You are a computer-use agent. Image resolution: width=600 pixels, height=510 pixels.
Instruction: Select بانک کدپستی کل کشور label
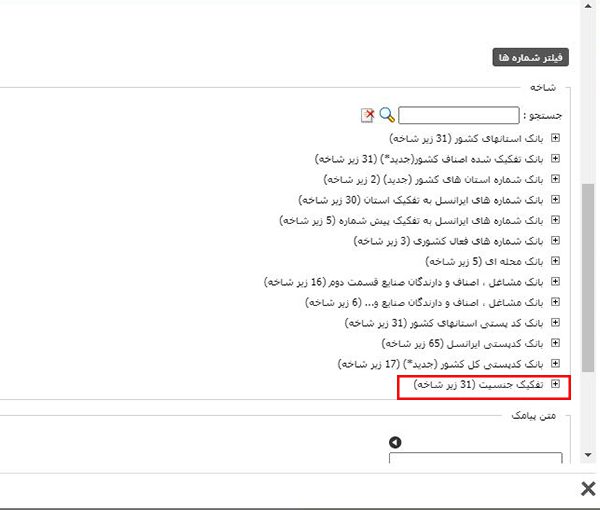tap(440, 364)
